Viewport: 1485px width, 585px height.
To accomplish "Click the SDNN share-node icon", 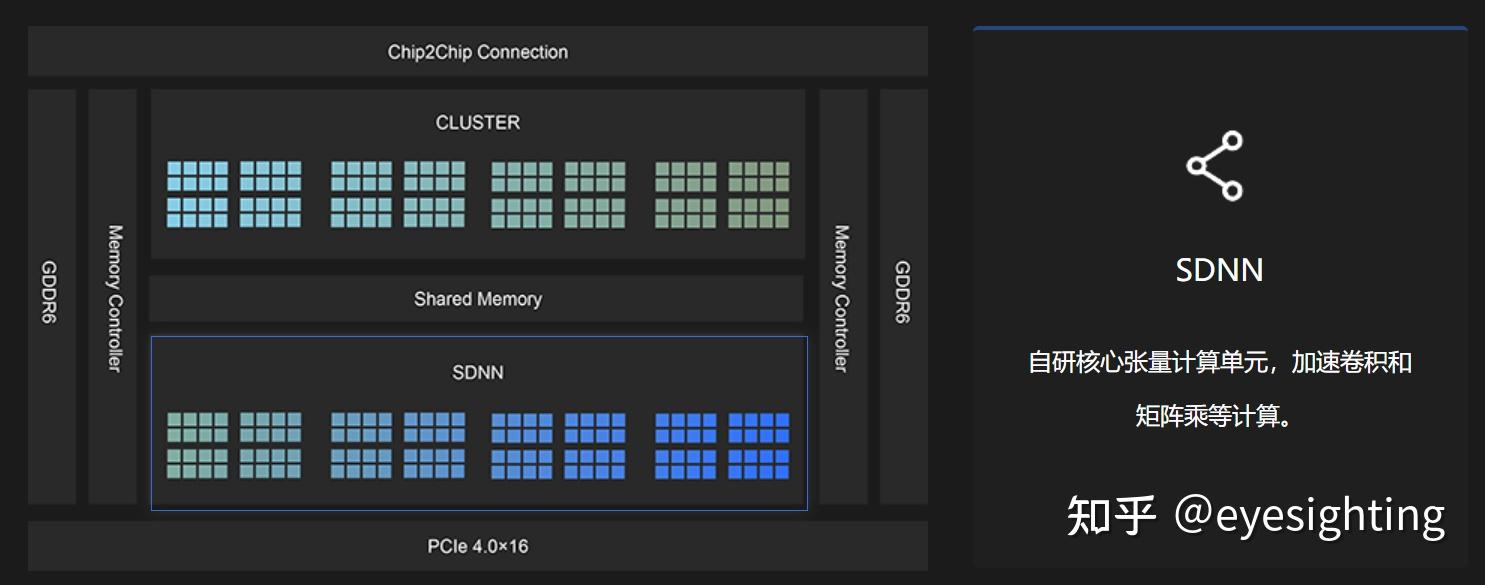I will [1214, 166].
